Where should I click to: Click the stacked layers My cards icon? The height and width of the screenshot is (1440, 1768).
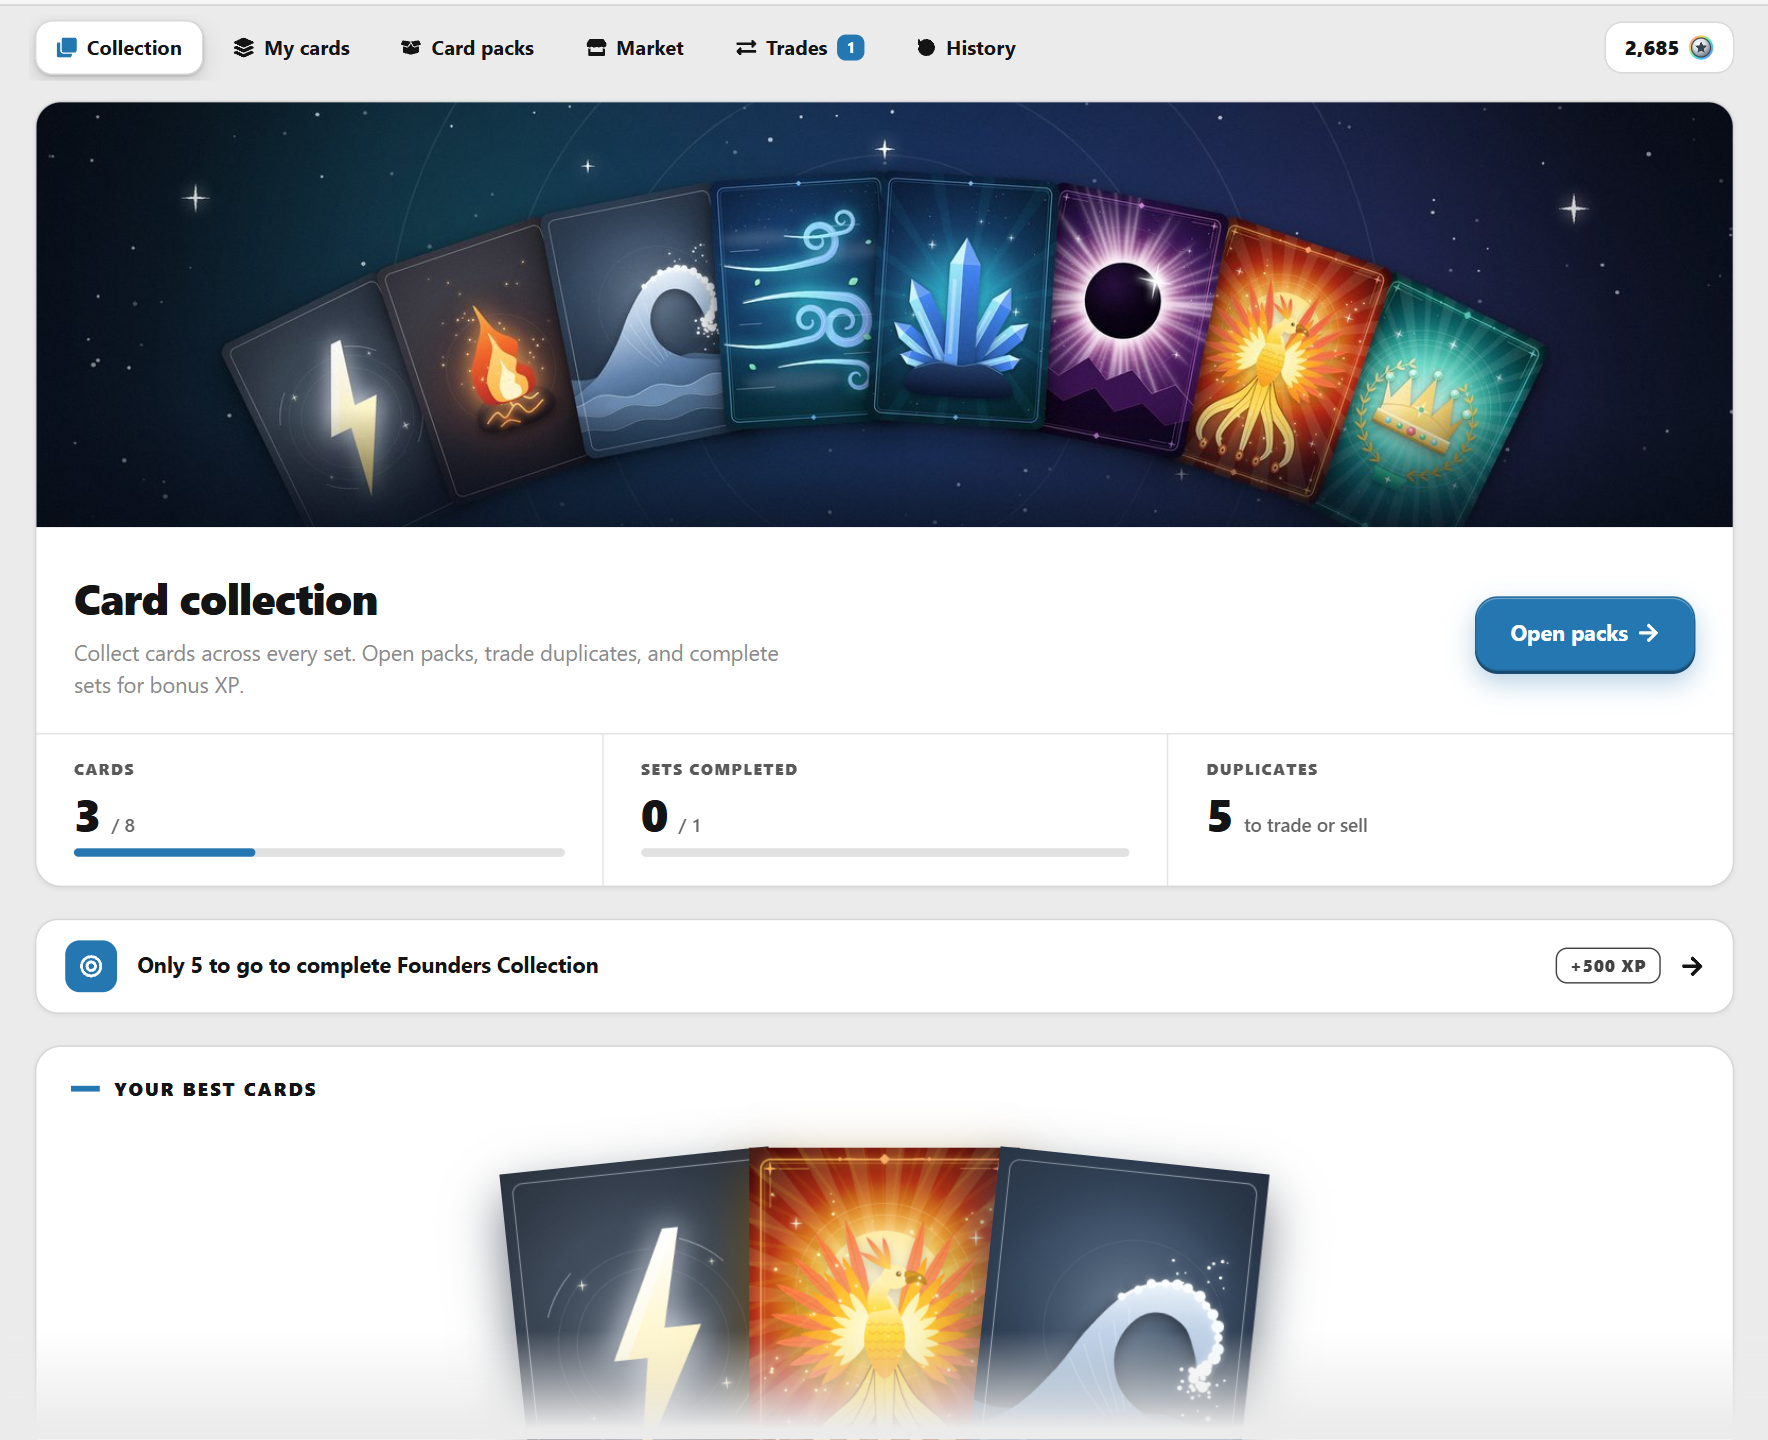coord(243,48)
